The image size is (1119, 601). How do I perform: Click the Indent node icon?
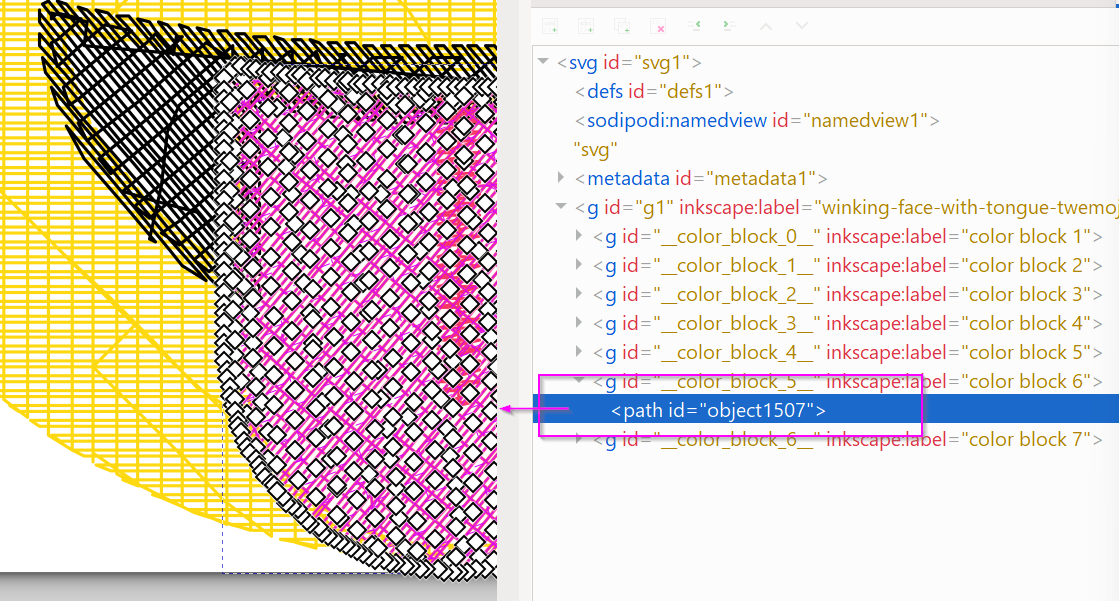coord(728,25)
